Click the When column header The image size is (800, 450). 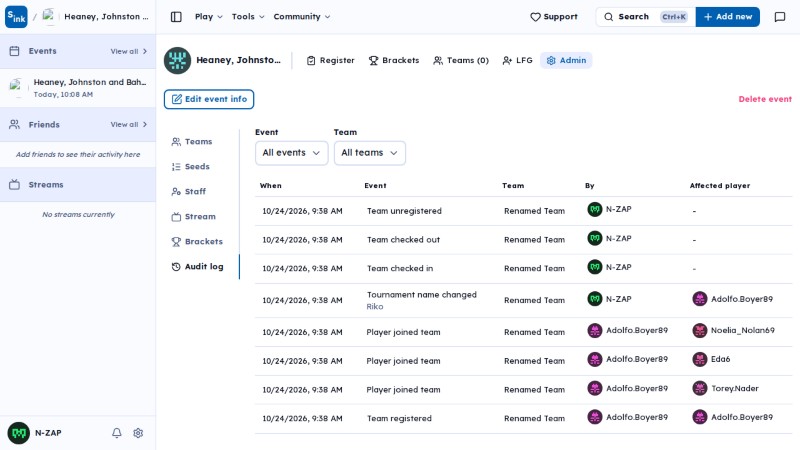[x=270, y=186]
